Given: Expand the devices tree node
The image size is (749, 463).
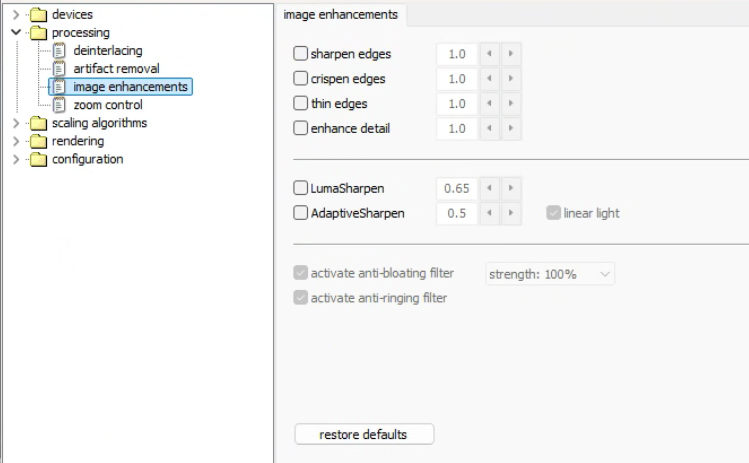Looking at the screenshot, I should tap(16, 15).
